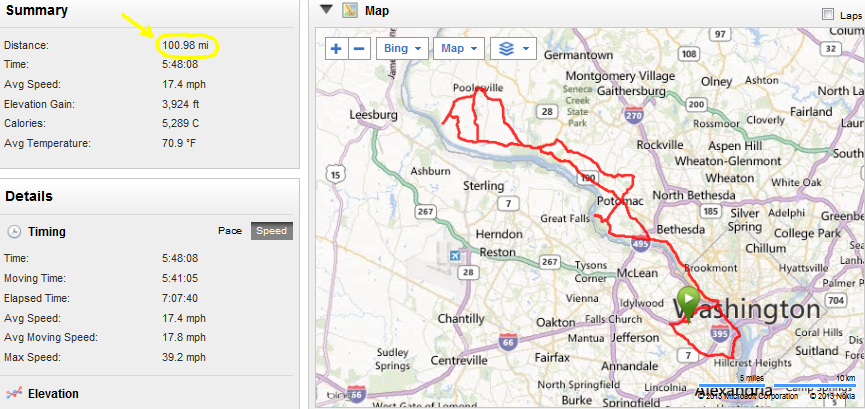This screenshot has height=409, width=865.
Task: Open the Bing map provider dropdown
Action: (x=403, y=49)
